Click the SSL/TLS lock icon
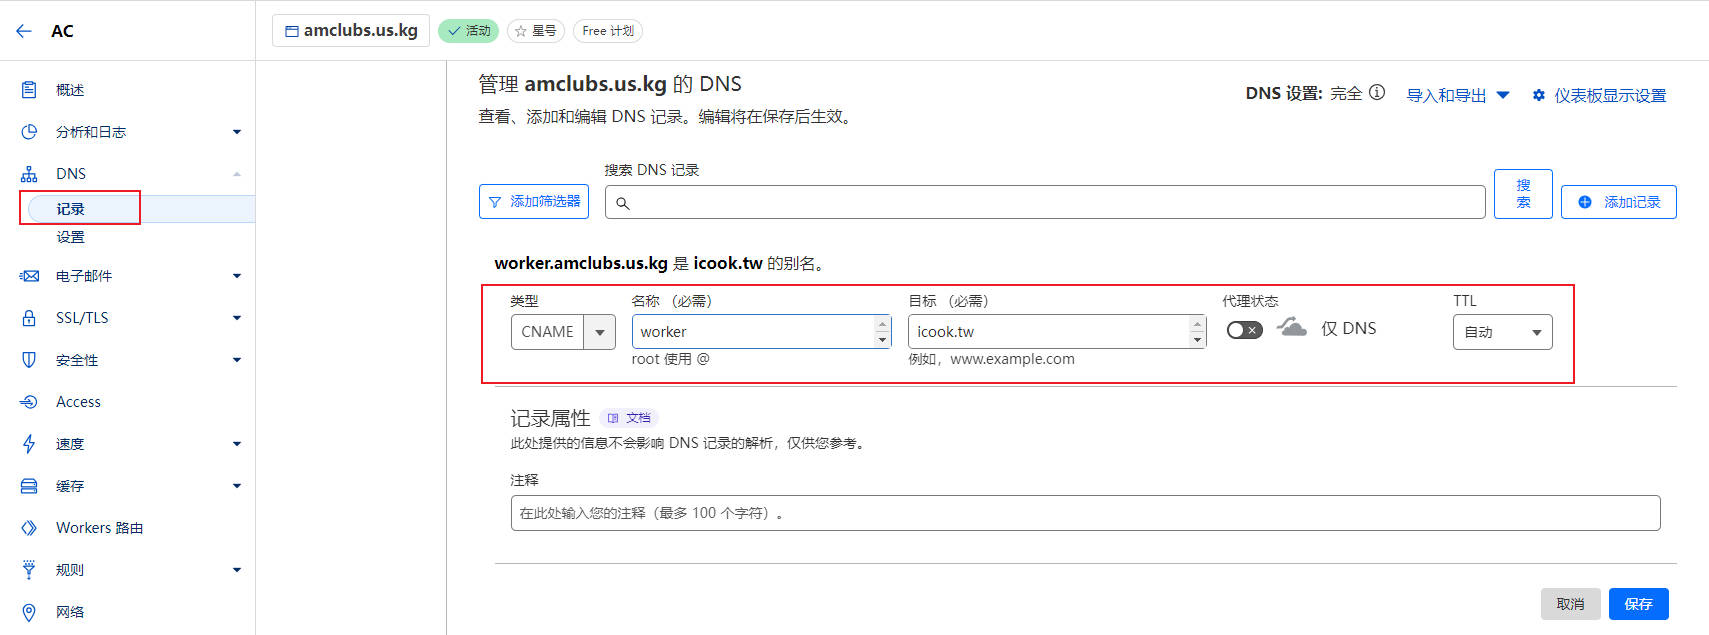This screenshot has width=1709, height=635. 29,318
